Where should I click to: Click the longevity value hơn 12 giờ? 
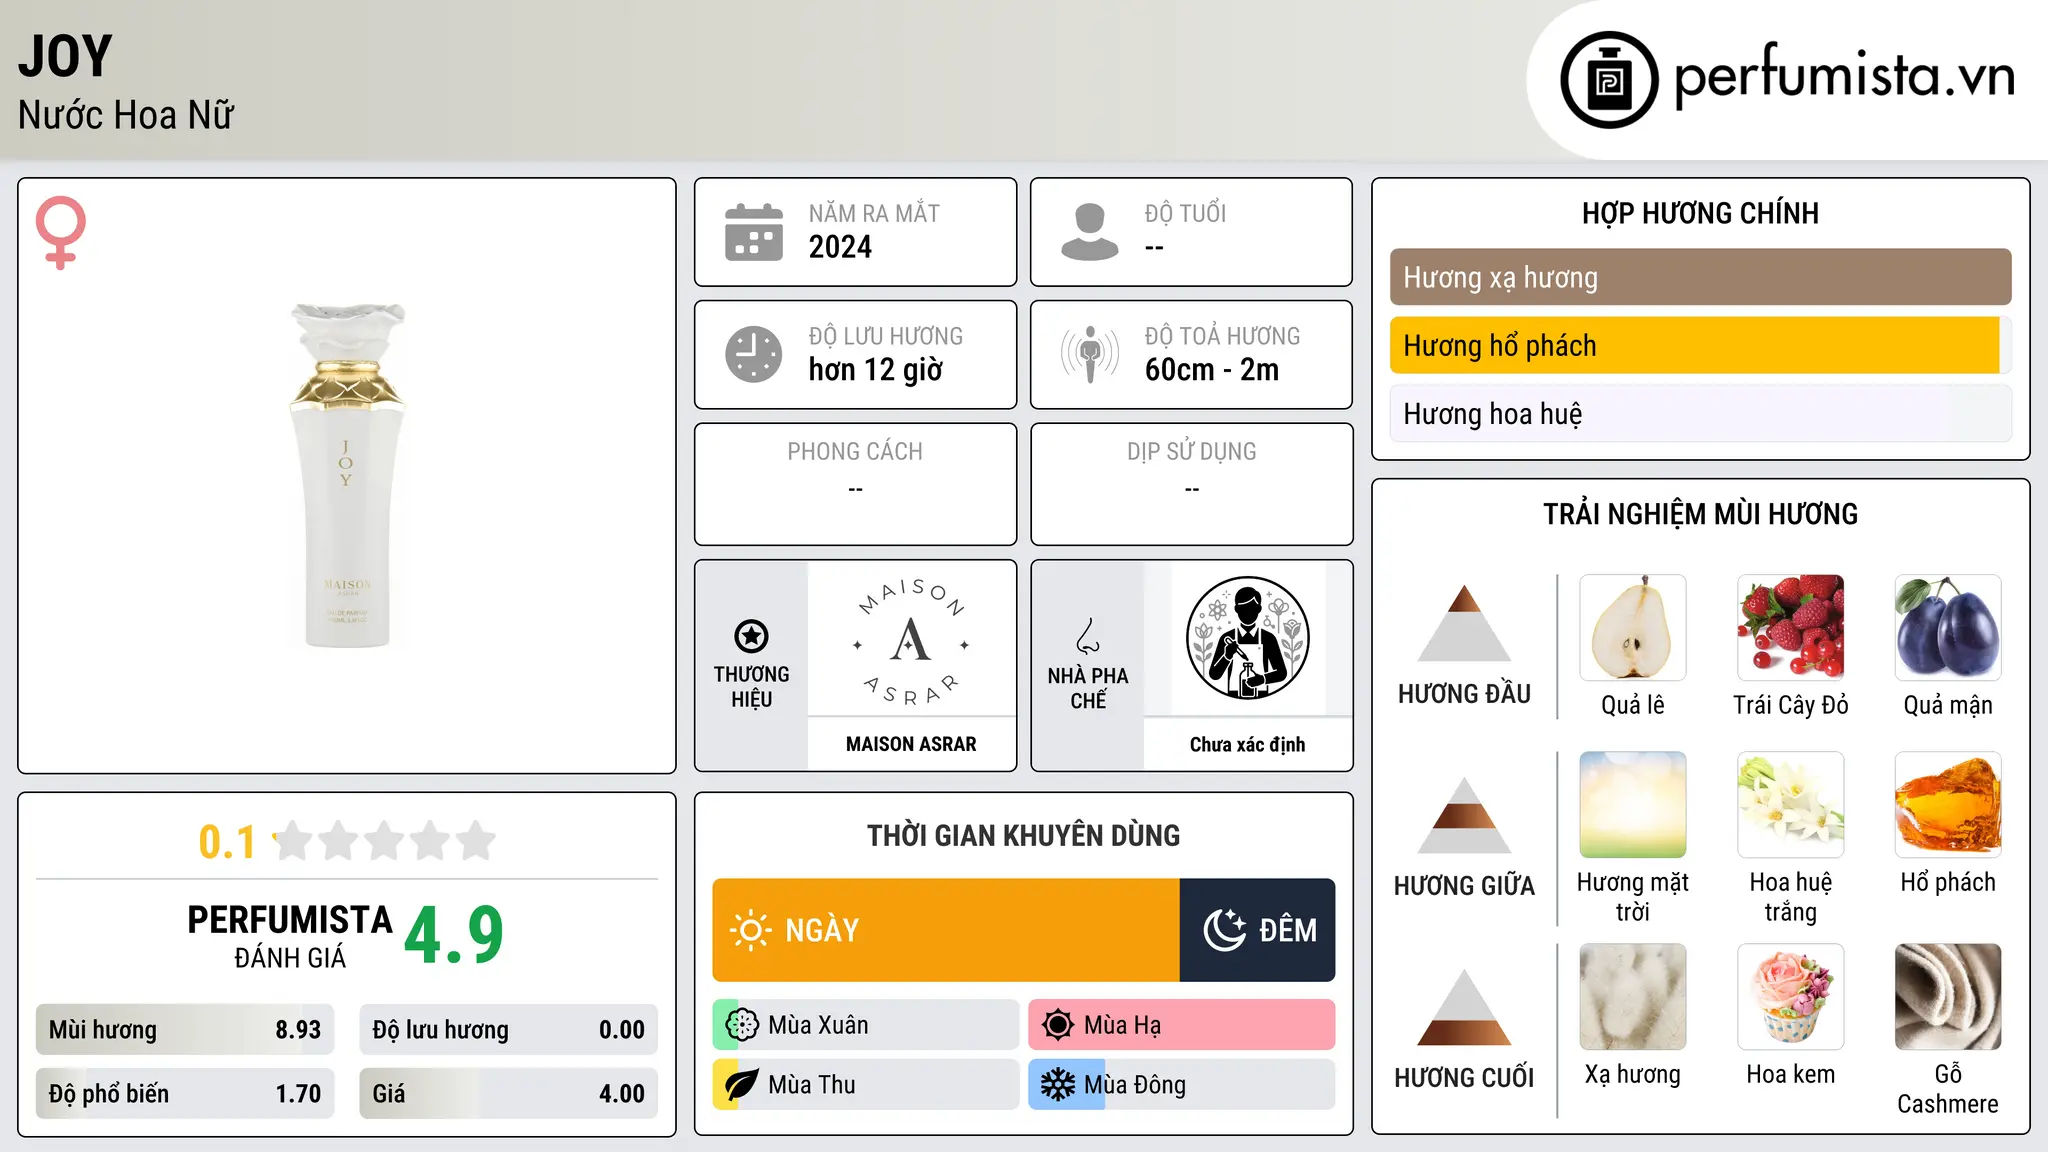click(x=875, y=370)
